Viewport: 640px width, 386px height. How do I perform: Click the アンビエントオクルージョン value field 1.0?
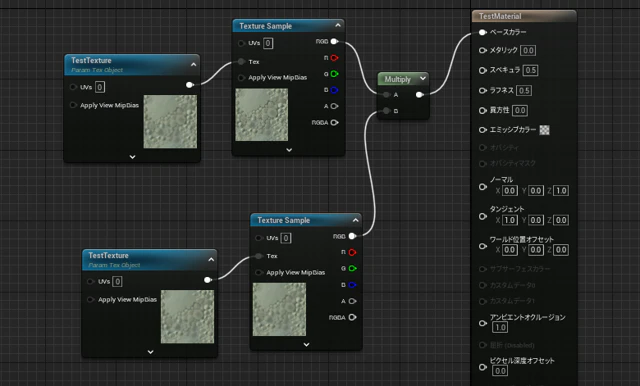point(500,327)
